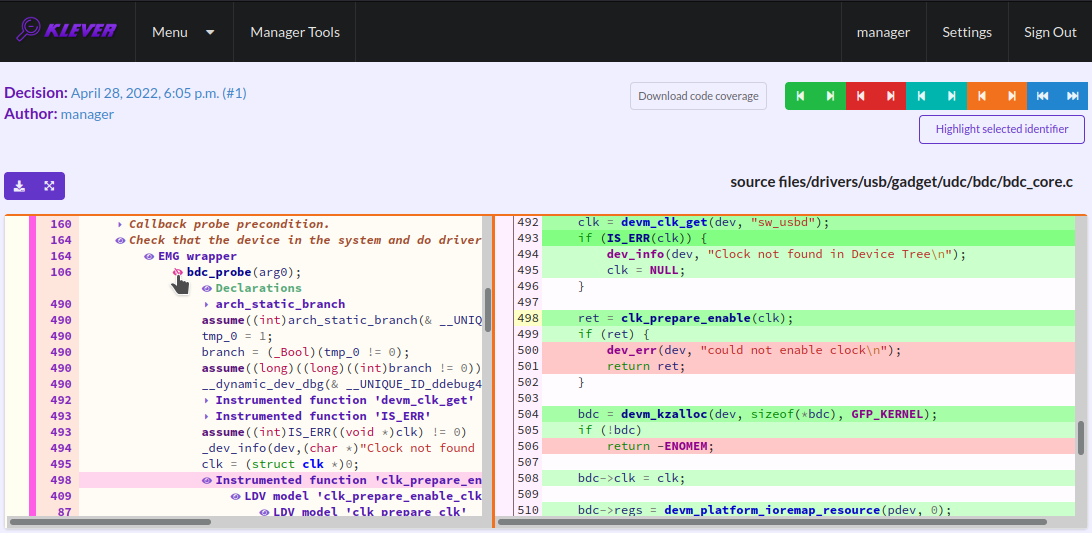The height and width of the screenshot is (533, 1092).
Task: Go to previous orange marker
Action: coord(981,96)
